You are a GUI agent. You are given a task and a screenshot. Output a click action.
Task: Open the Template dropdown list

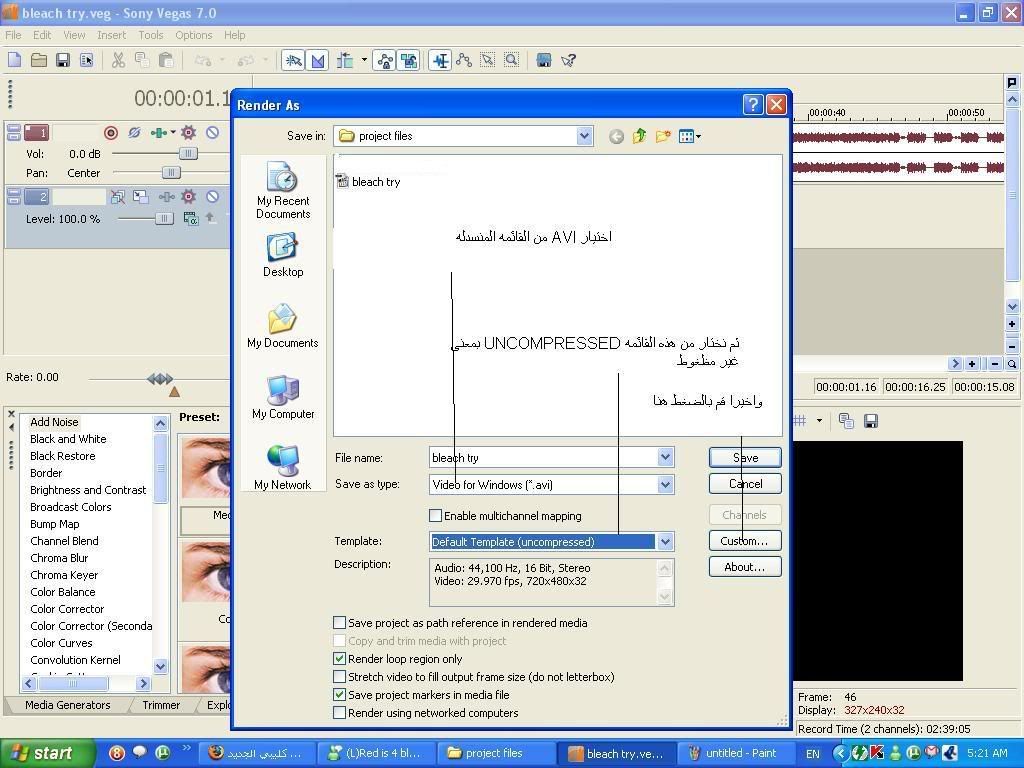(665, 542)
